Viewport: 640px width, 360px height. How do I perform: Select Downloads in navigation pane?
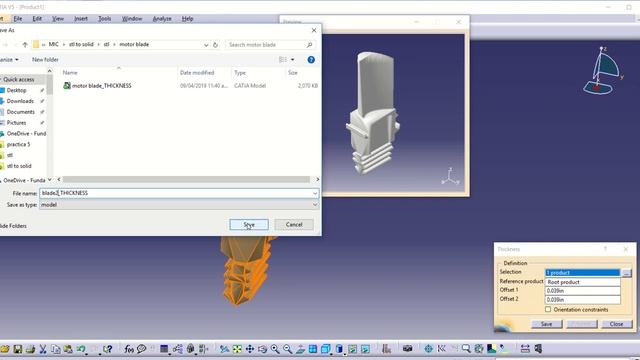tap(20, 101)
